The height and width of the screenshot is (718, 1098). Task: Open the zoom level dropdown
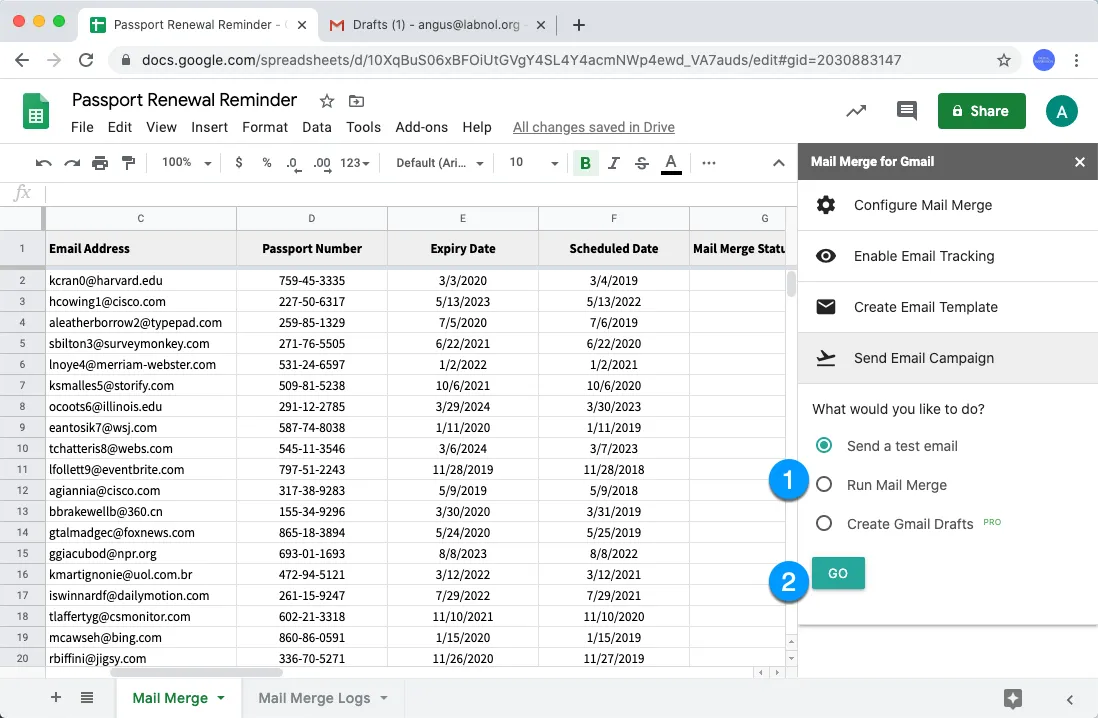pyautogui.click(x=187, y=163)
